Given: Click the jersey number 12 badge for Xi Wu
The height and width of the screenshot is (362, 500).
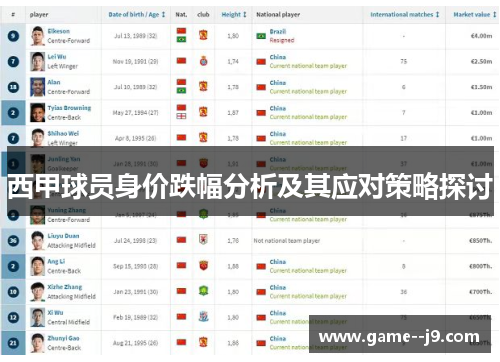Looking at the screenshot, I should (x=13, y=317).
